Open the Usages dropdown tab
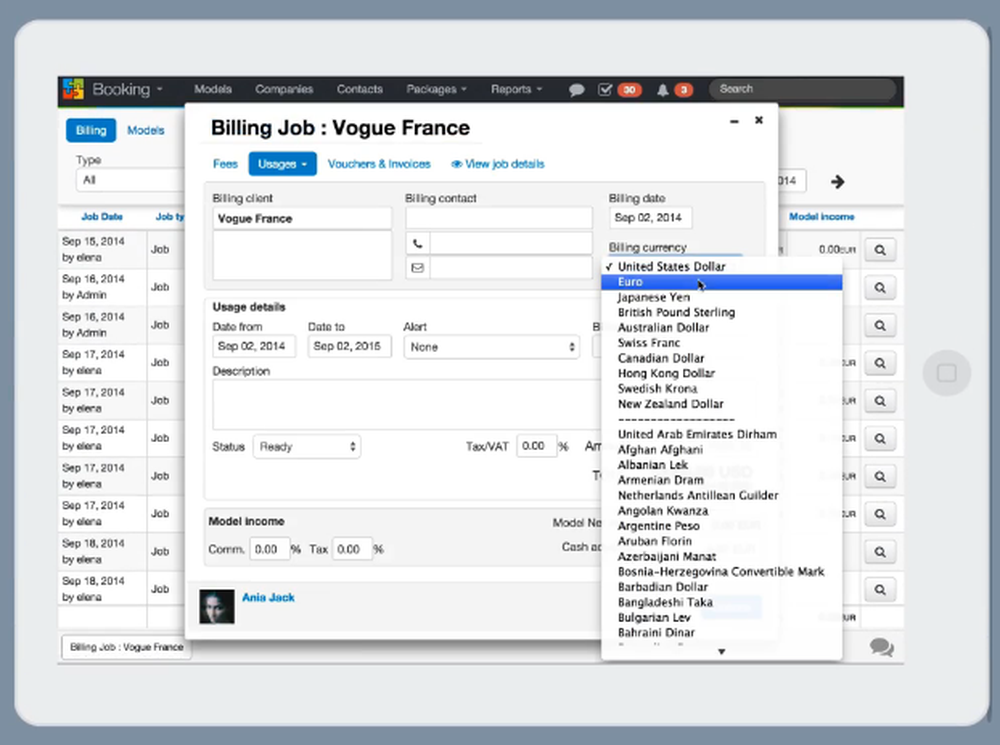 point(283,164)
